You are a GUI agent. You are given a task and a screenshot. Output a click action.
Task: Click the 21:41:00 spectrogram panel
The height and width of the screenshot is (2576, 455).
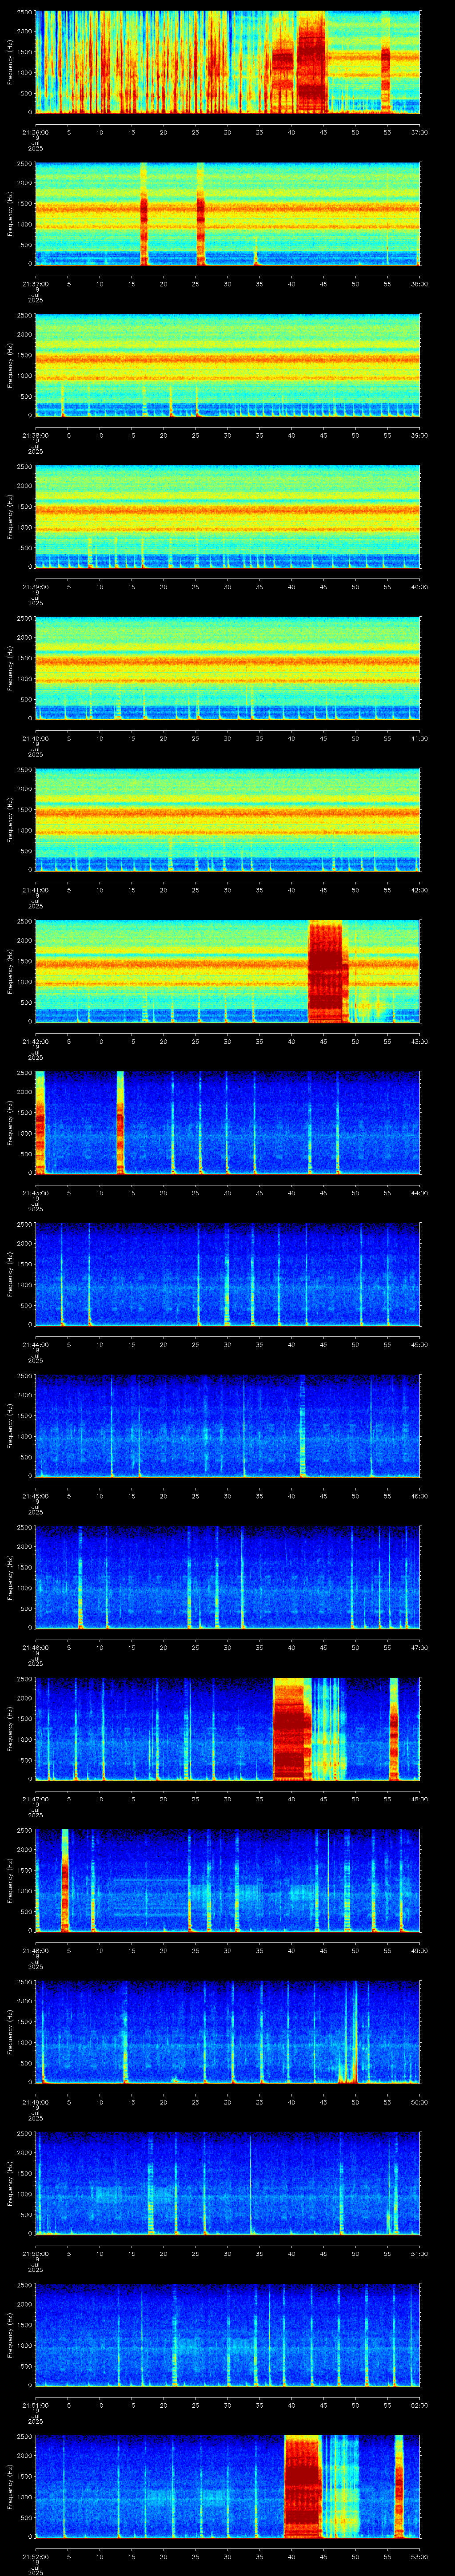[x=228, y=821]
